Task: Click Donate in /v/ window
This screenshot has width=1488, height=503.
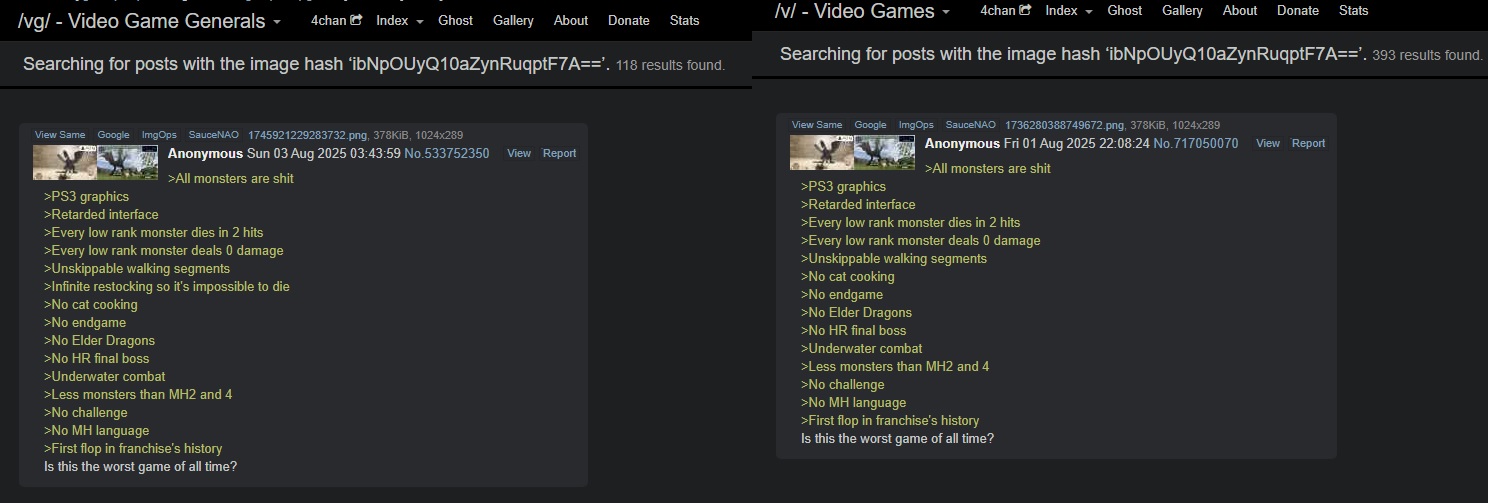Action: pyautogui.click(x=1298, y=10)
